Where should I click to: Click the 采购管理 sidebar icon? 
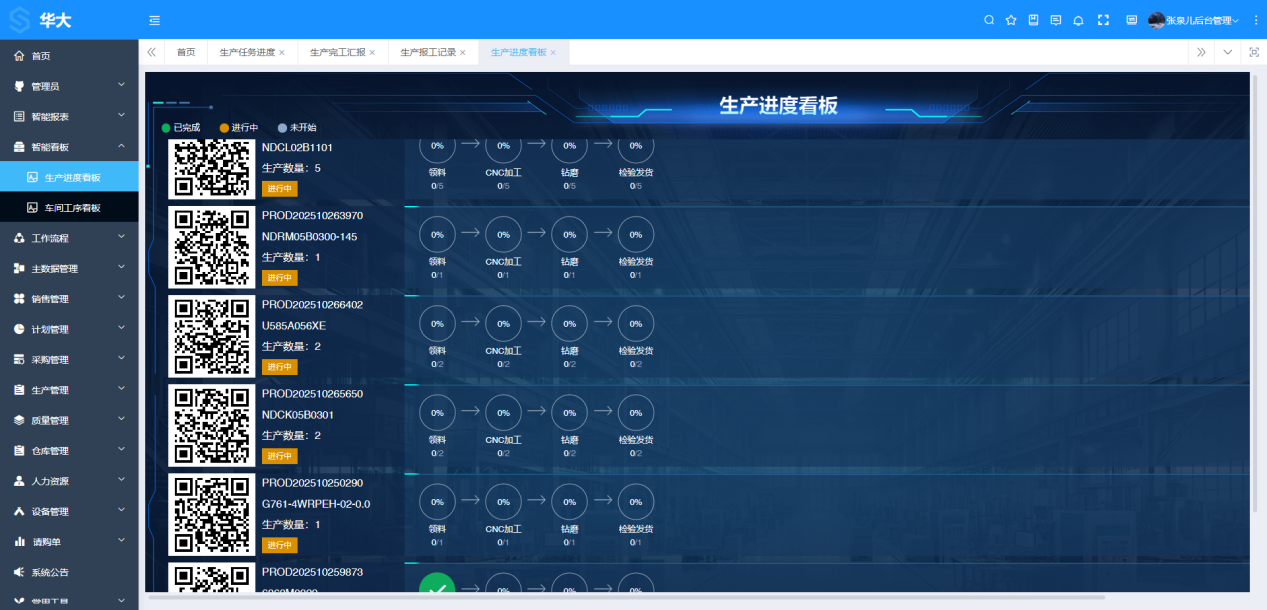coord(19,359)
